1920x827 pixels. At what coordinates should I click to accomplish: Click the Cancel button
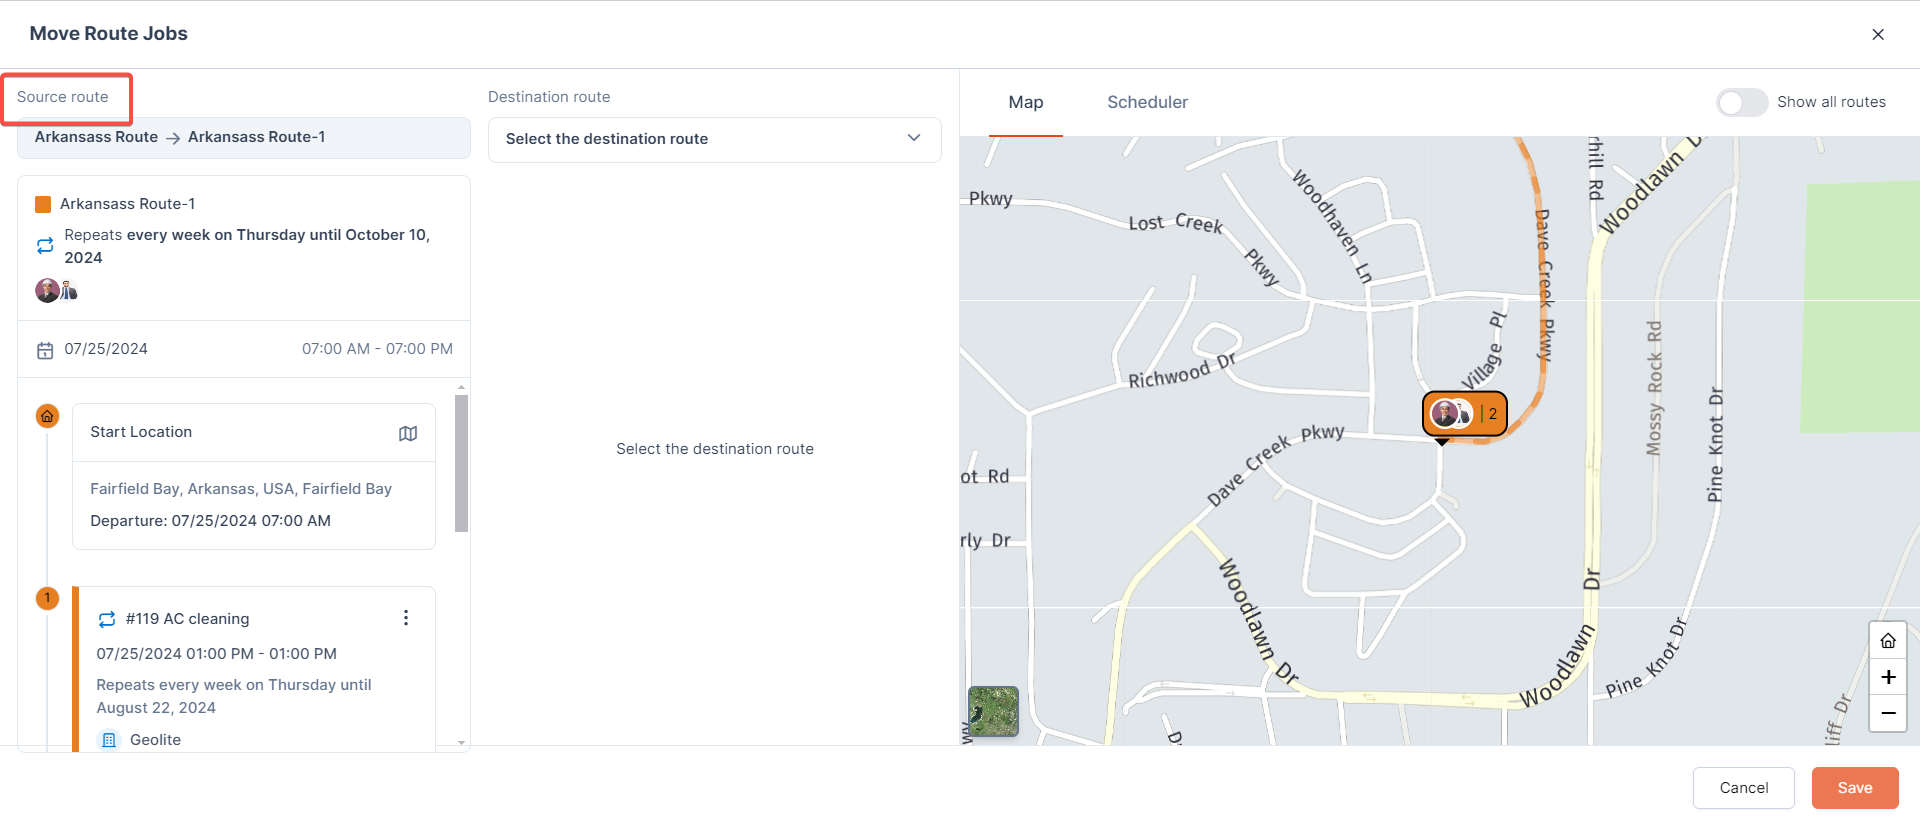pos(1743,788)
